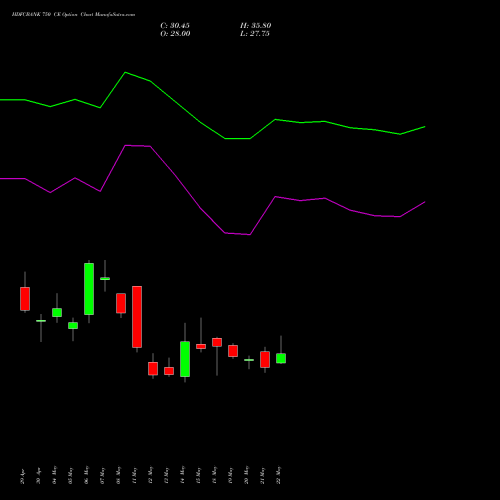Click the 29 Apr date label
Viewport: 500px width, 500px height.
tap(22, 476)
